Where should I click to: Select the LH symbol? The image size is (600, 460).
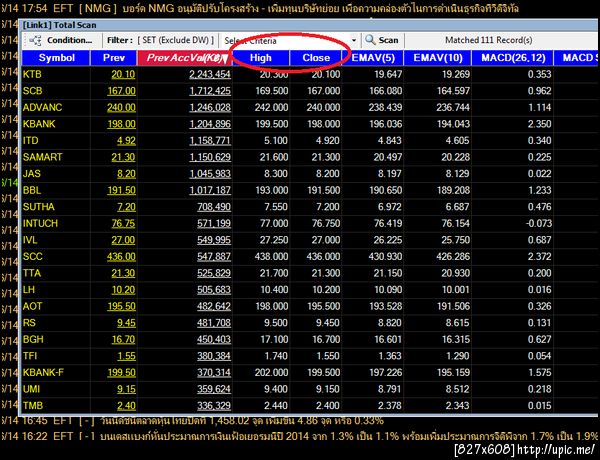click(x=29, y=290)
